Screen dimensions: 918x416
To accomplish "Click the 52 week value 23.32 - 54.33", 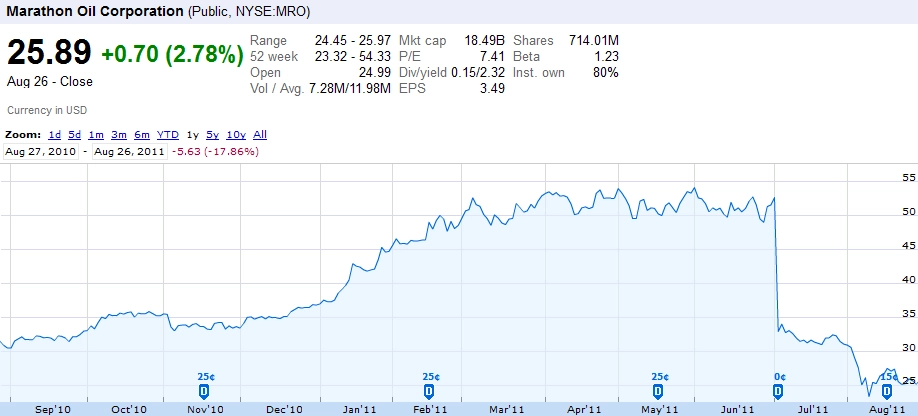I will (352, 57).
